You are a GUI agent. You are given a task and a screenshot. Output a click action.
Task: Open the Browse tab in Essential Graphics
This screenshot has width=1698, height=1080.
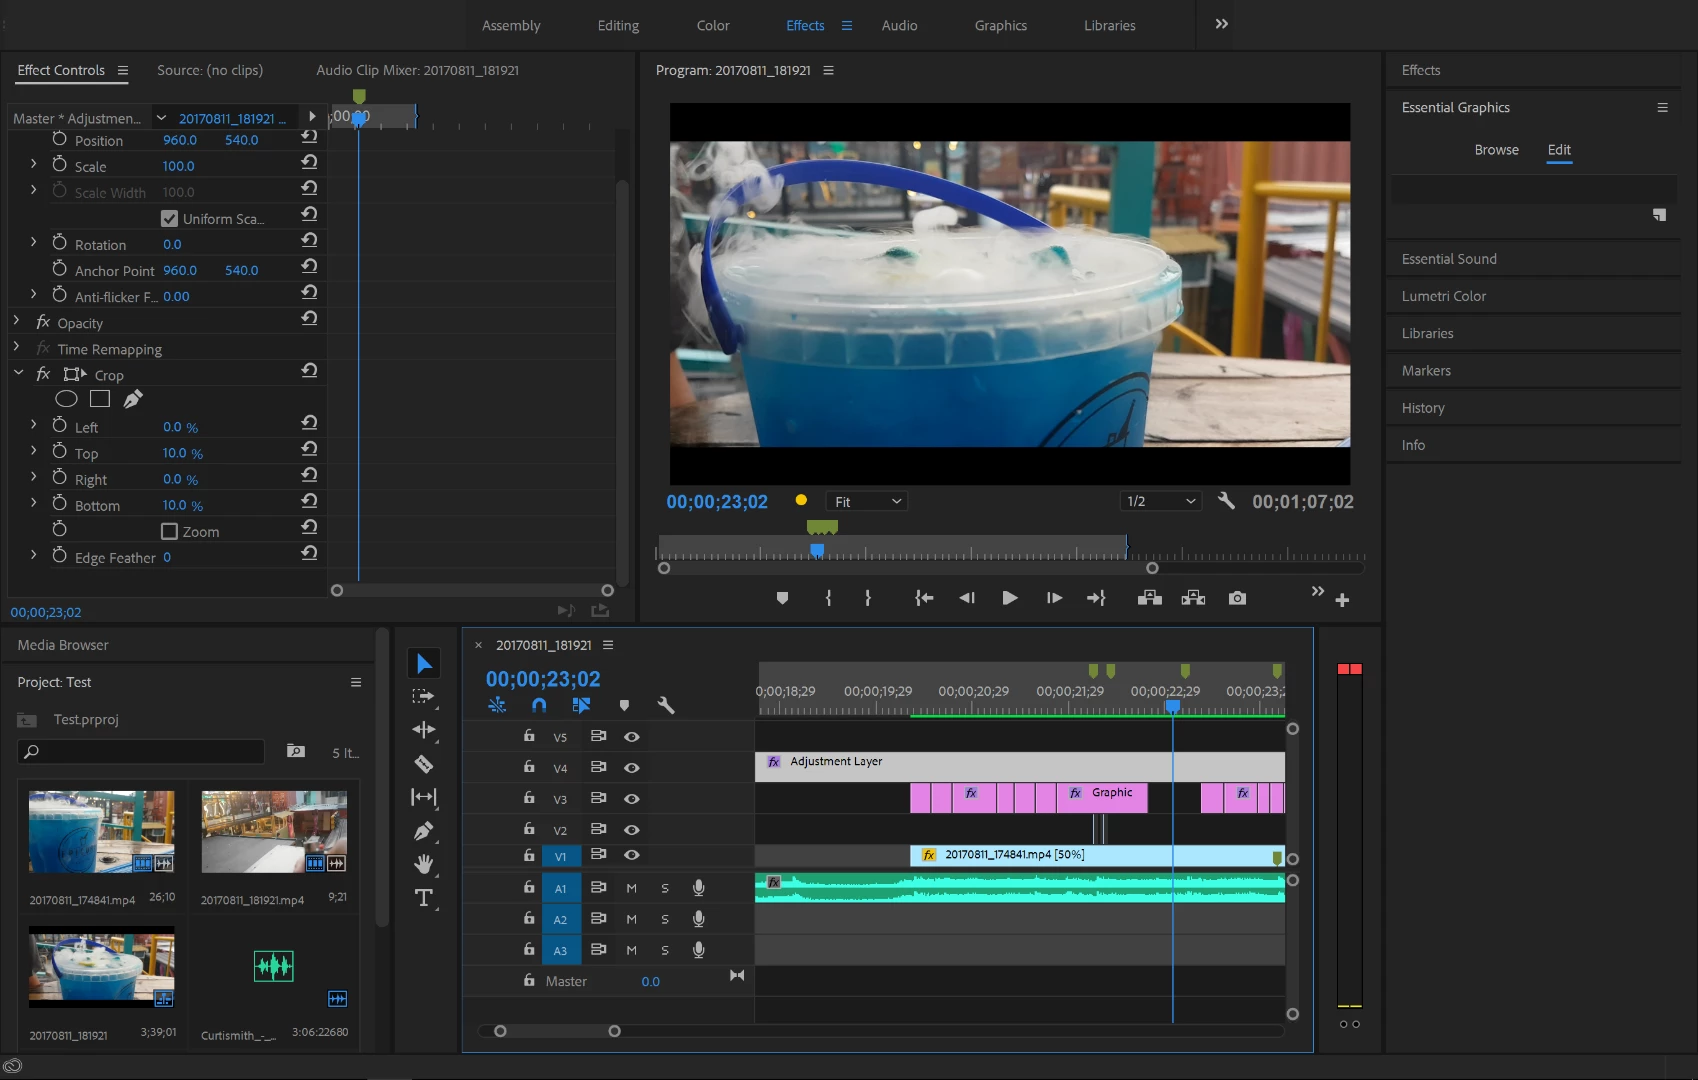pyautogui.click(x=1496, y=150)
